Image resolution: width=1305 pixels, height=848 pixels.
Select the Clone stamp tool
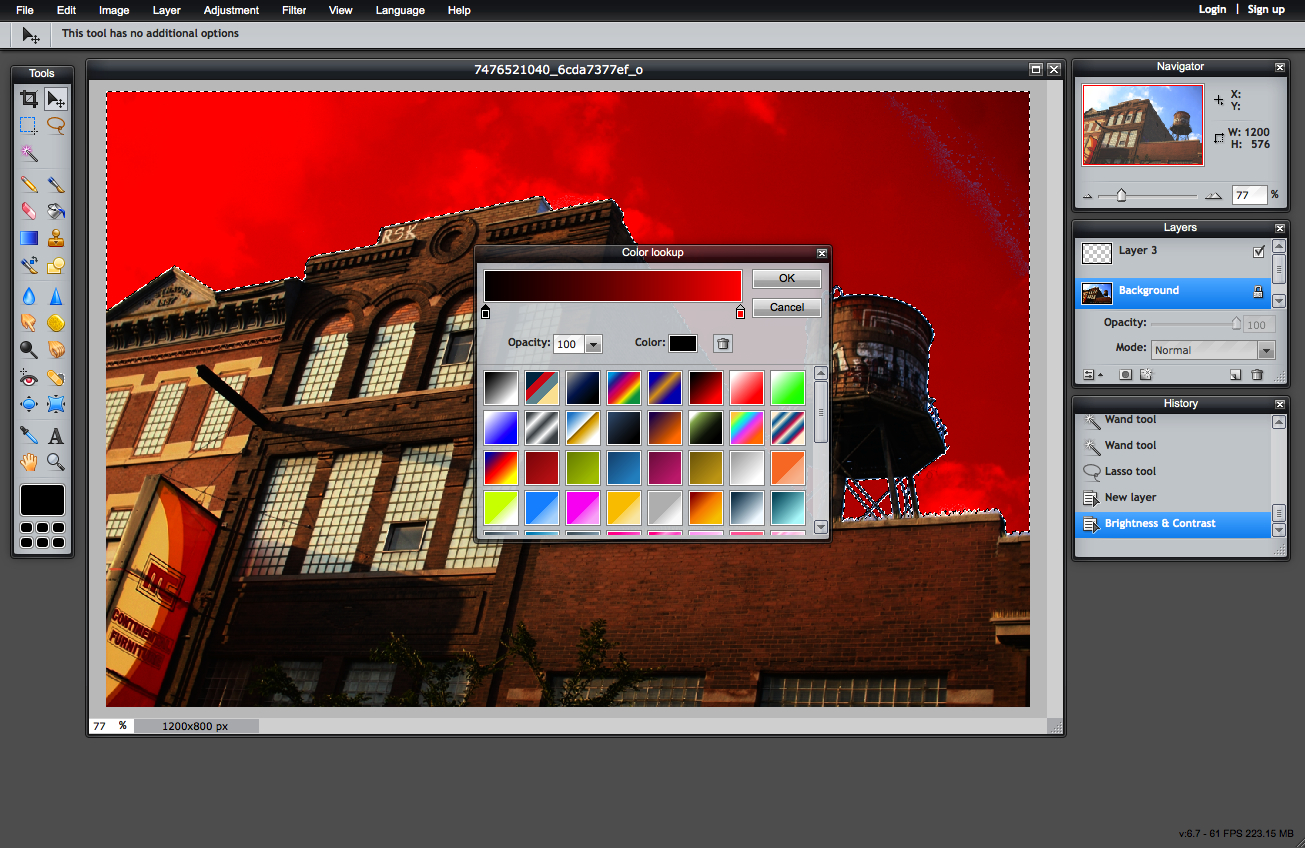pos(56,238)
